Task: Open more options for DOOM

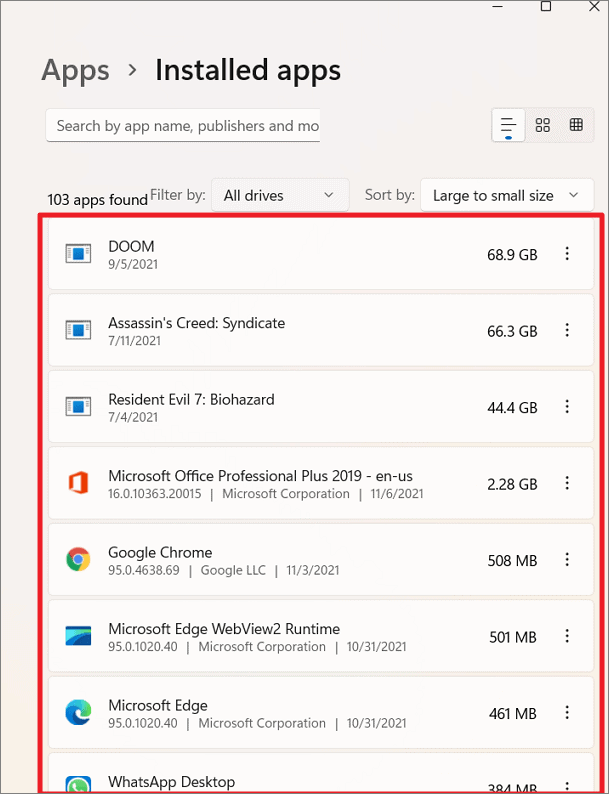Action: pyautogui.click(x=567, y=253)
